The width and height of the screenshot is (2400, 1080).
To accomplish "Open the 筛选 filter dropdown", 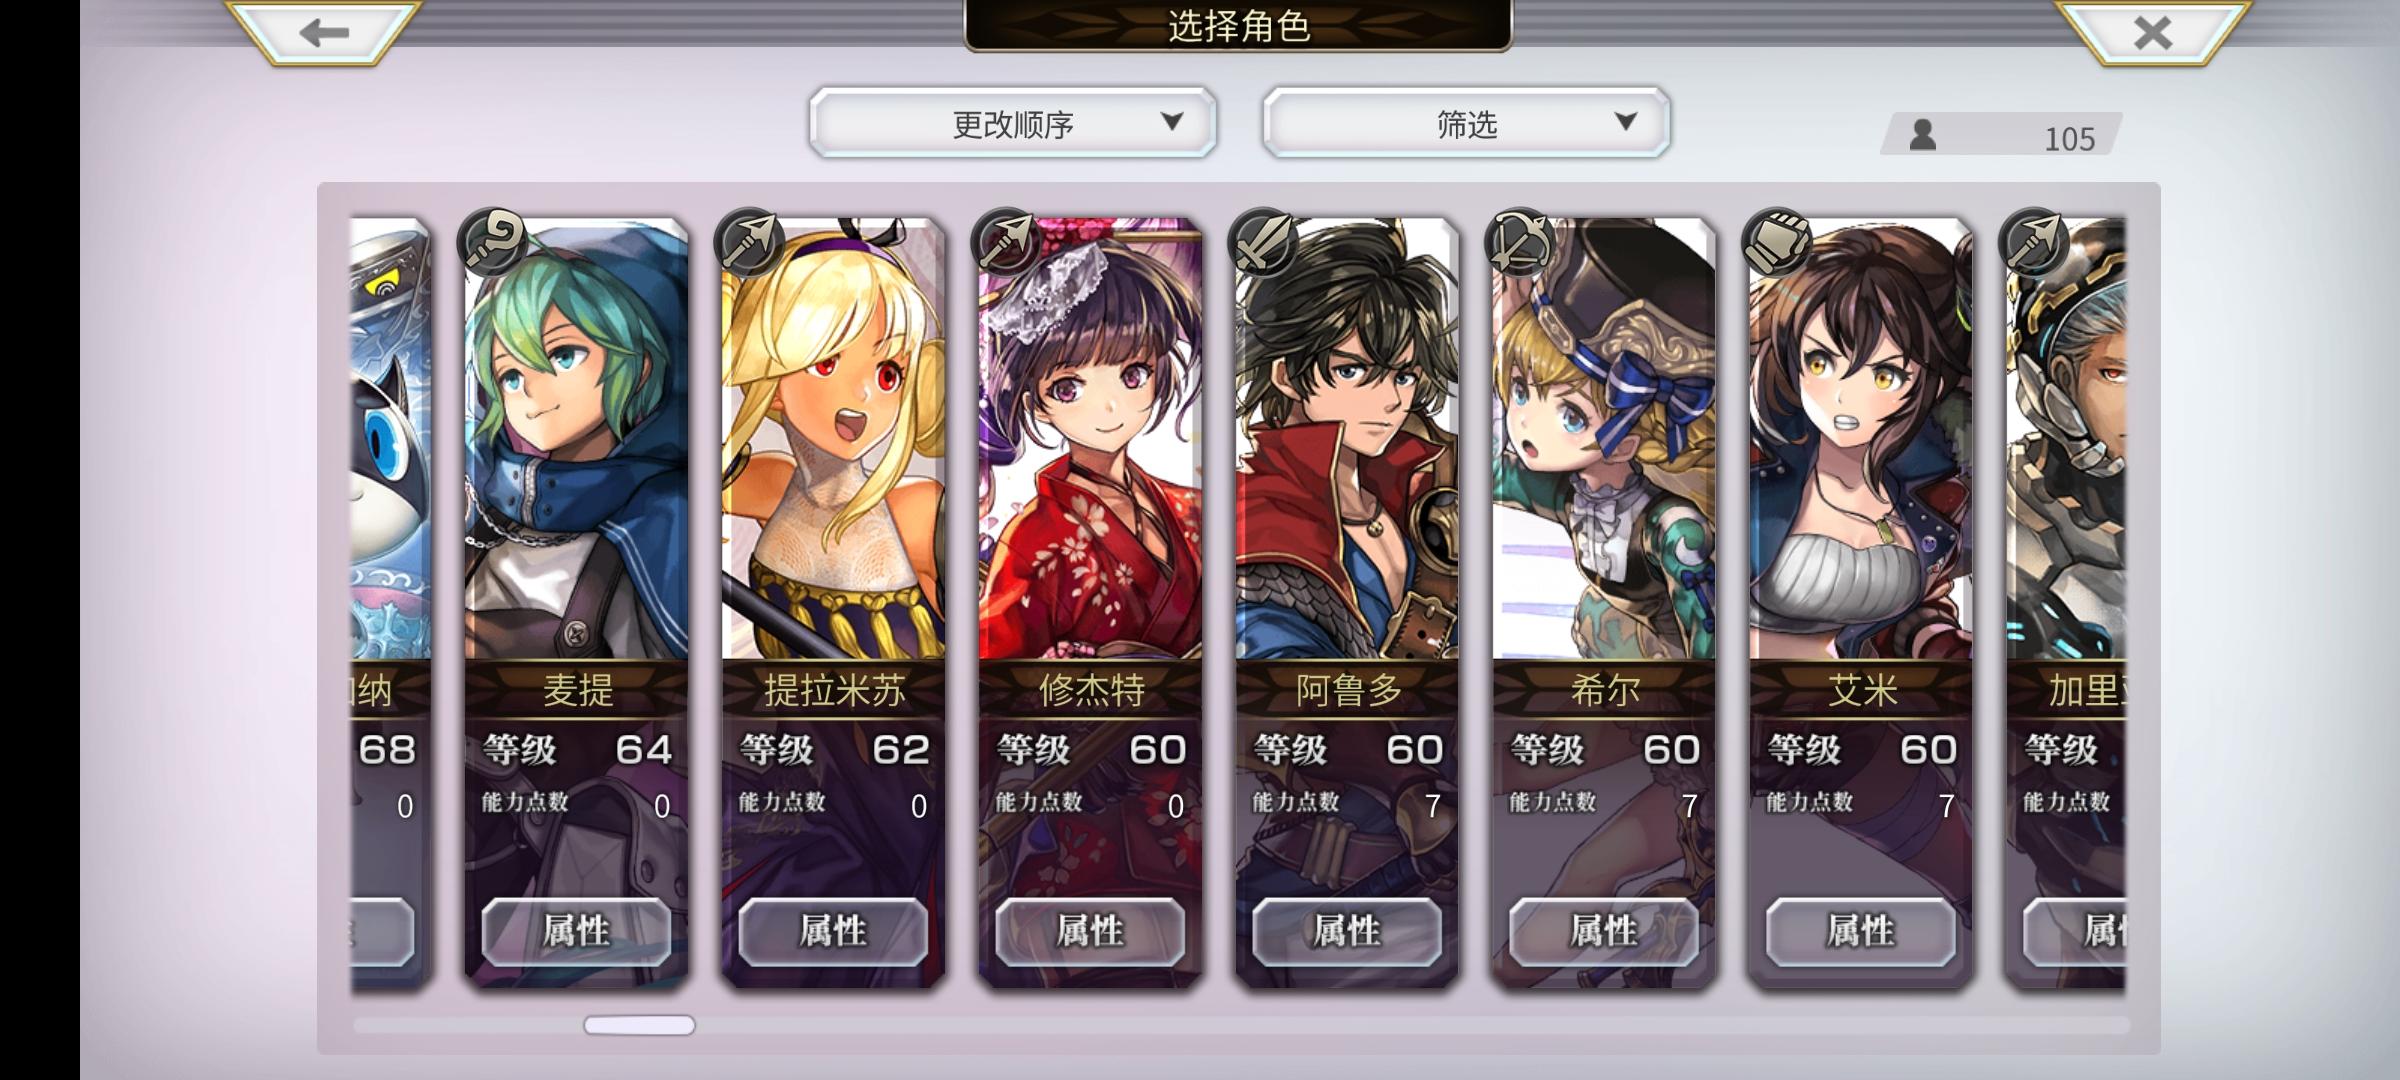I will point(1466,123).
